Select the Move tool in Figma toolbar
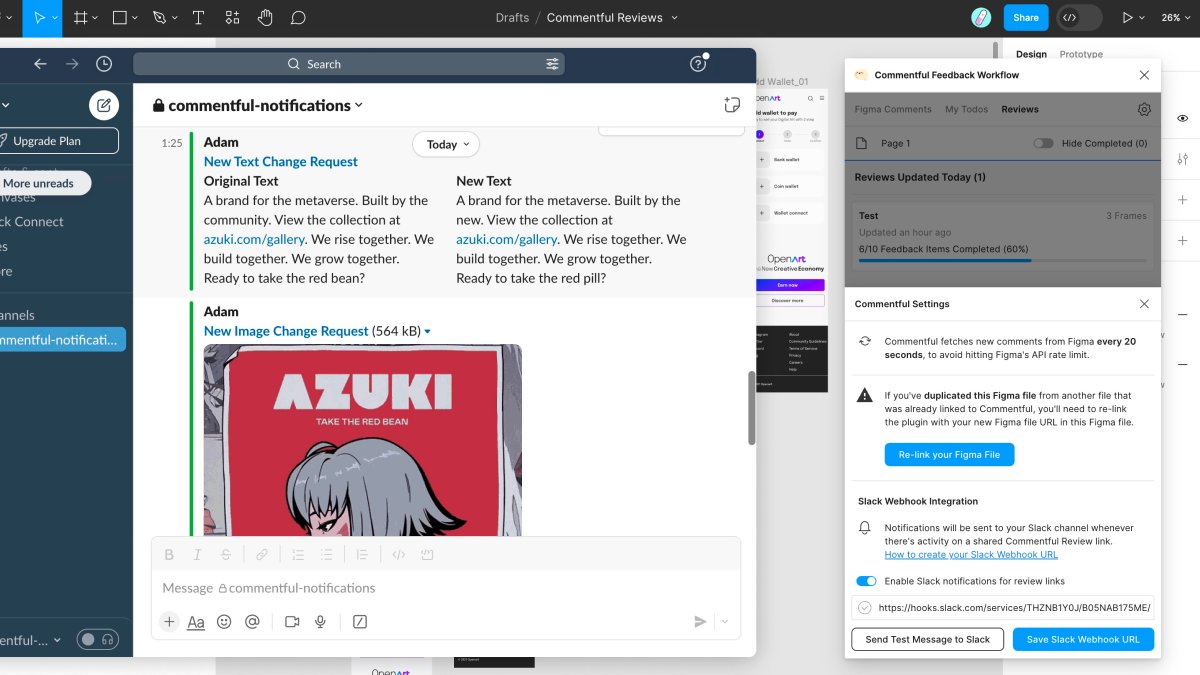This screenshot has width=1200, height=675. click(40, 18)
